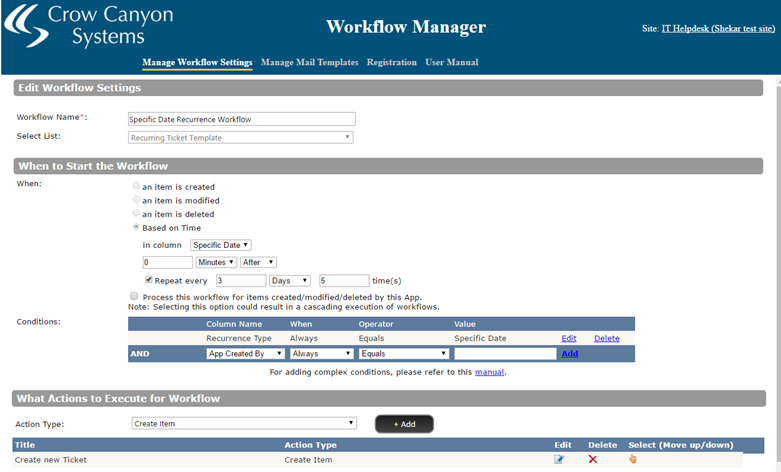Open the Registration tab
This screenshot has width=781, height=472.
point(391,62)
